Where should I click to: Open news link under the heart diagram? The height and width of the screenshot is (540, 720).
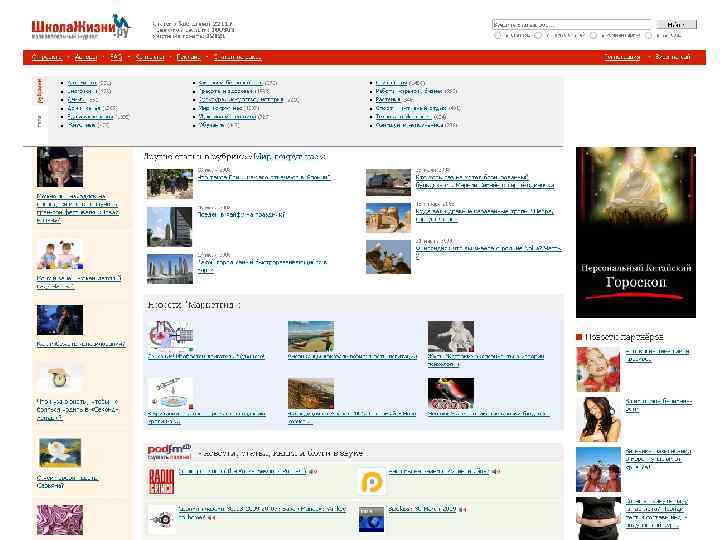[206, 356]
